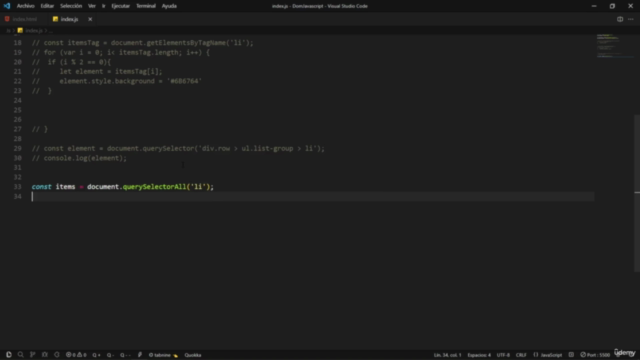This screenshot has height=360, width=640.
Task: Open the Source Control branch icon
Action: pyautogui.click(x=33, y=355)
